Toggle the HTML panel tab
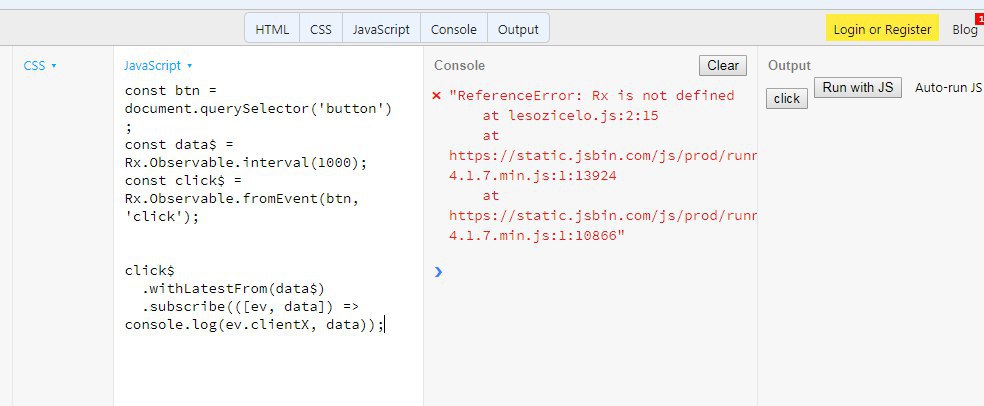 pyautogui.click(x=272, y=29)
